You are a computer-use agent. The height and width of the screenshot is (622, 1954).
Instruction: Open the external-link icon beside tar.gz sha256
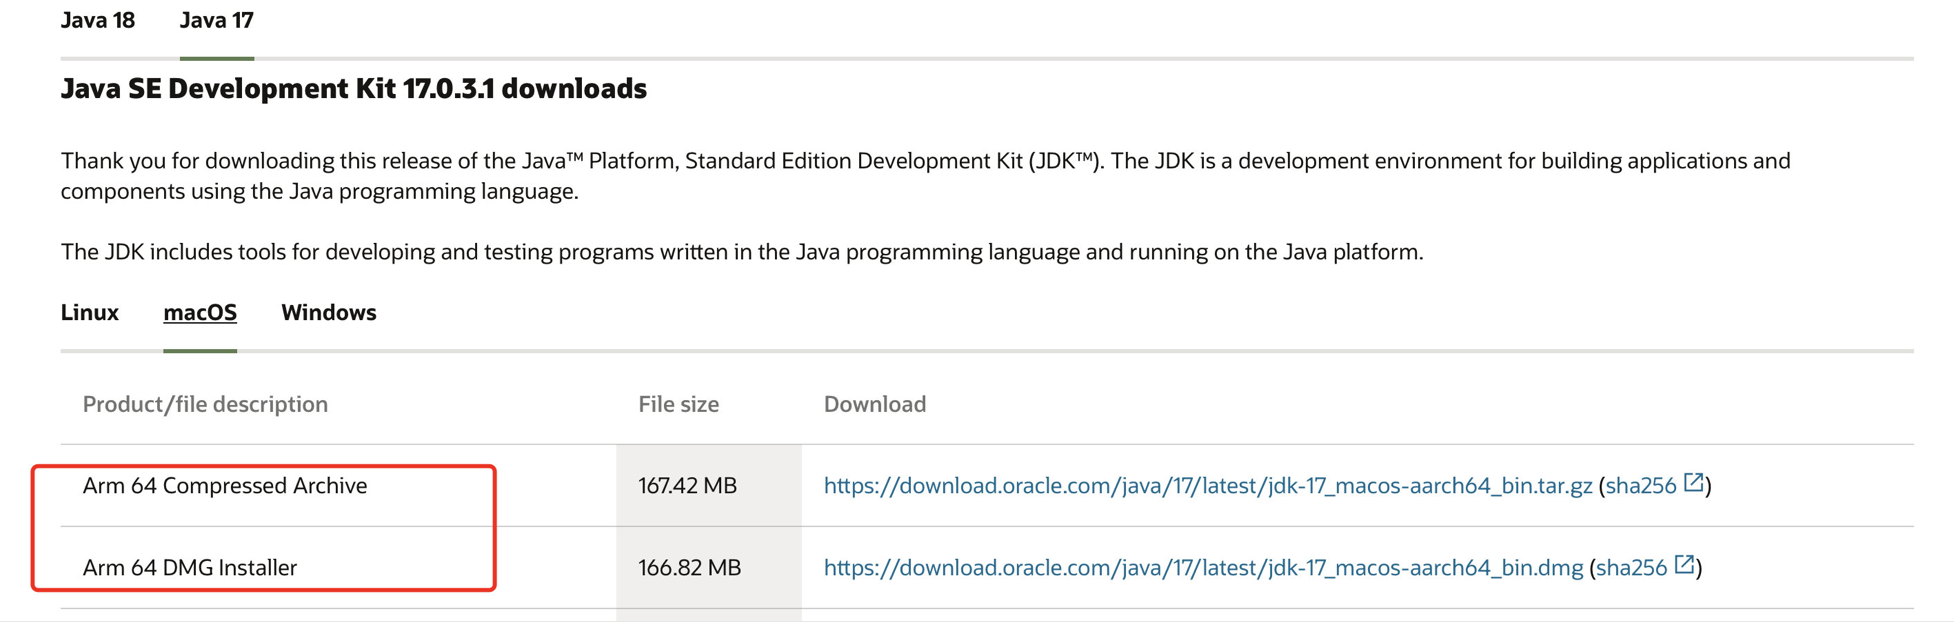(1693, 483)
